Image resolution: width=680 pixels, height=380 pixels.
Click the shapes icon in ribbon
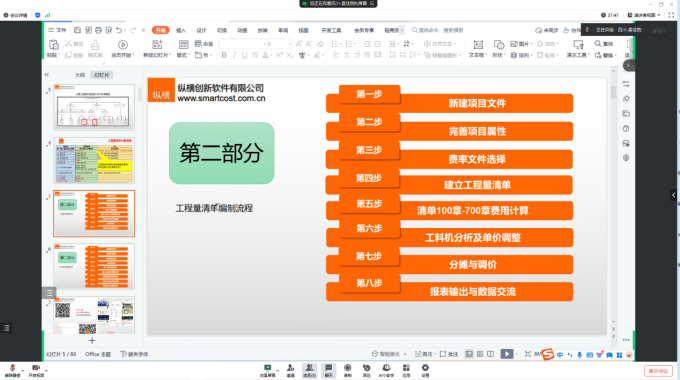pos(499,45)
